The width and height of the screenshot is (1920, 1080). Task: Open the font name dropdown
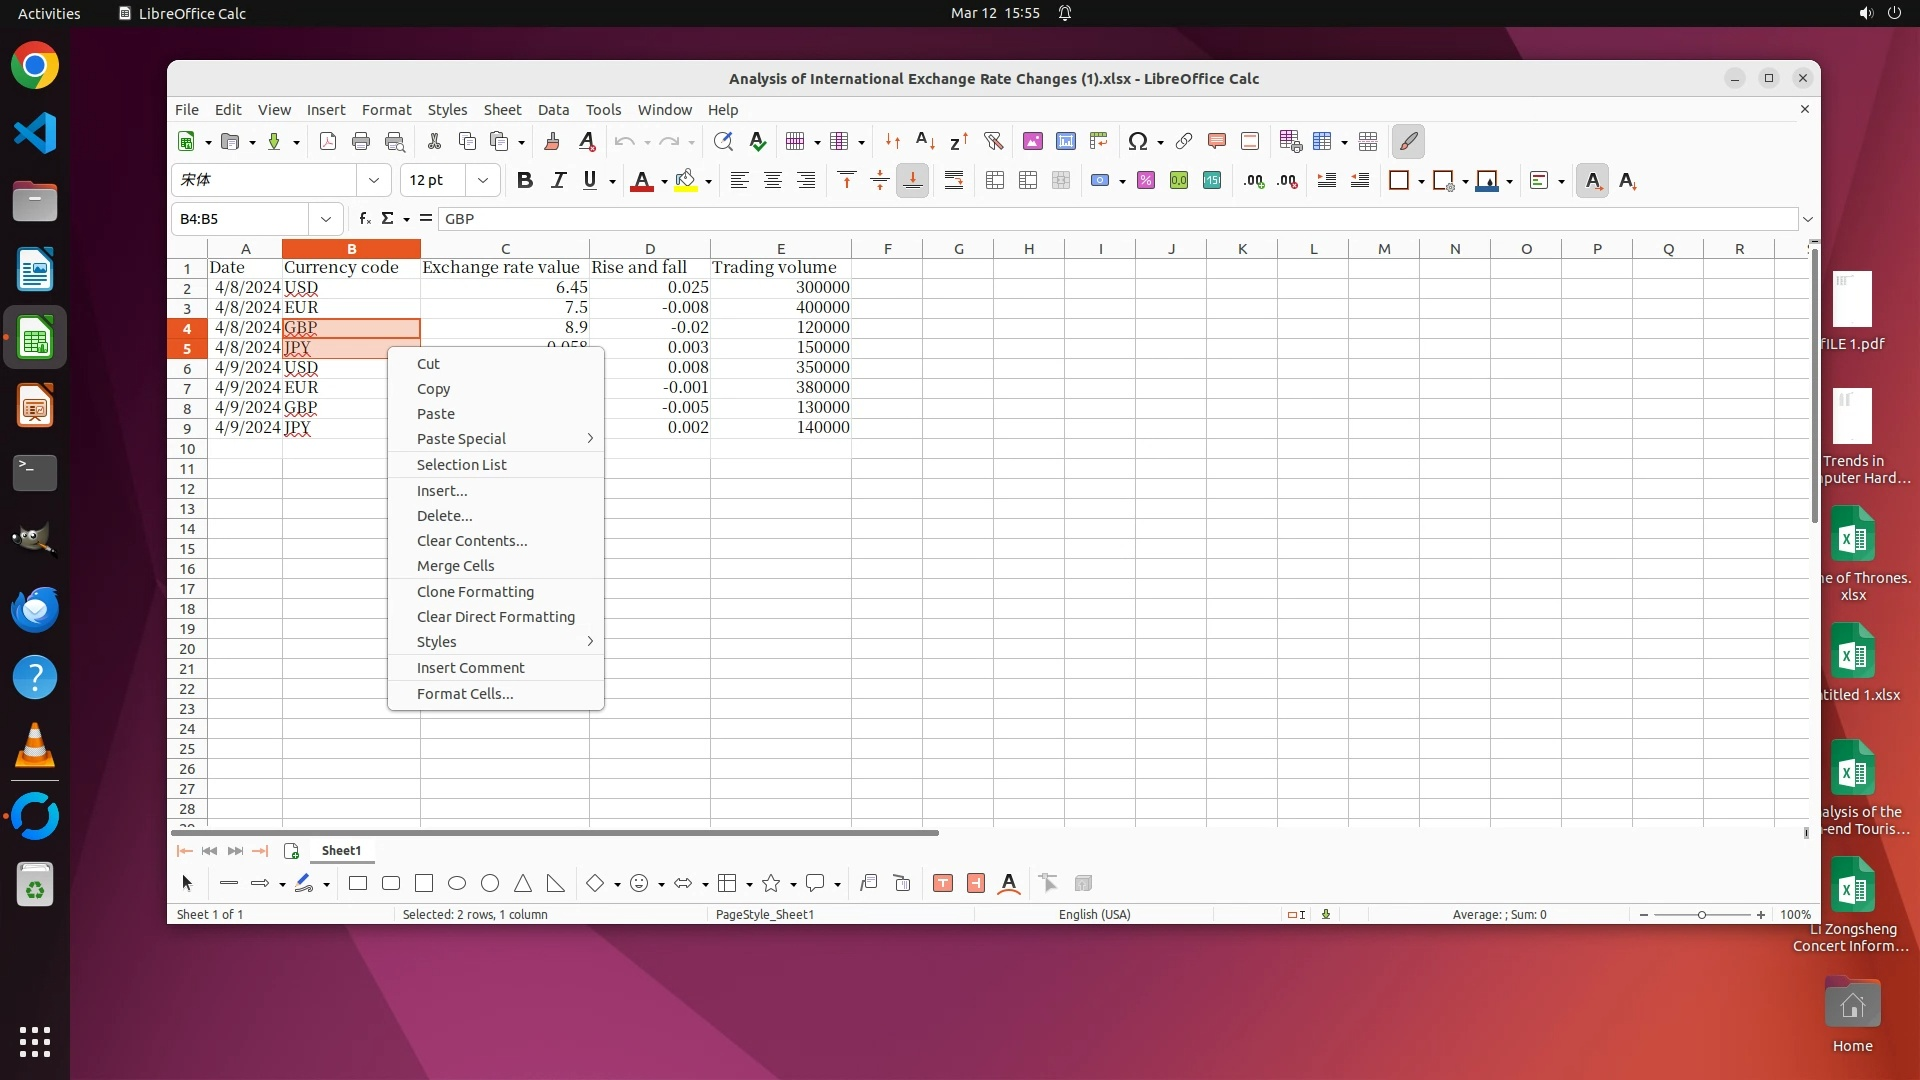[x=374, y=180]
